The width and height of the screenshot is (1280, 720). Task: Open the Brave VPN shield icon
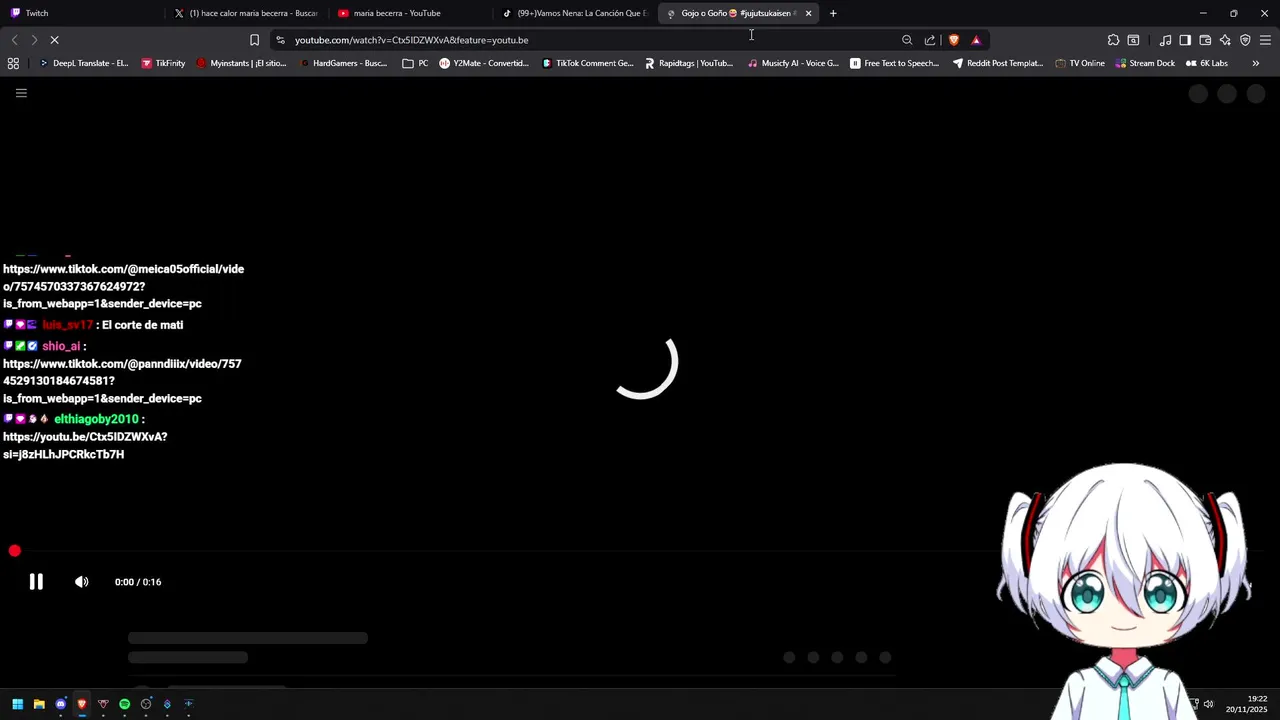1245,40
